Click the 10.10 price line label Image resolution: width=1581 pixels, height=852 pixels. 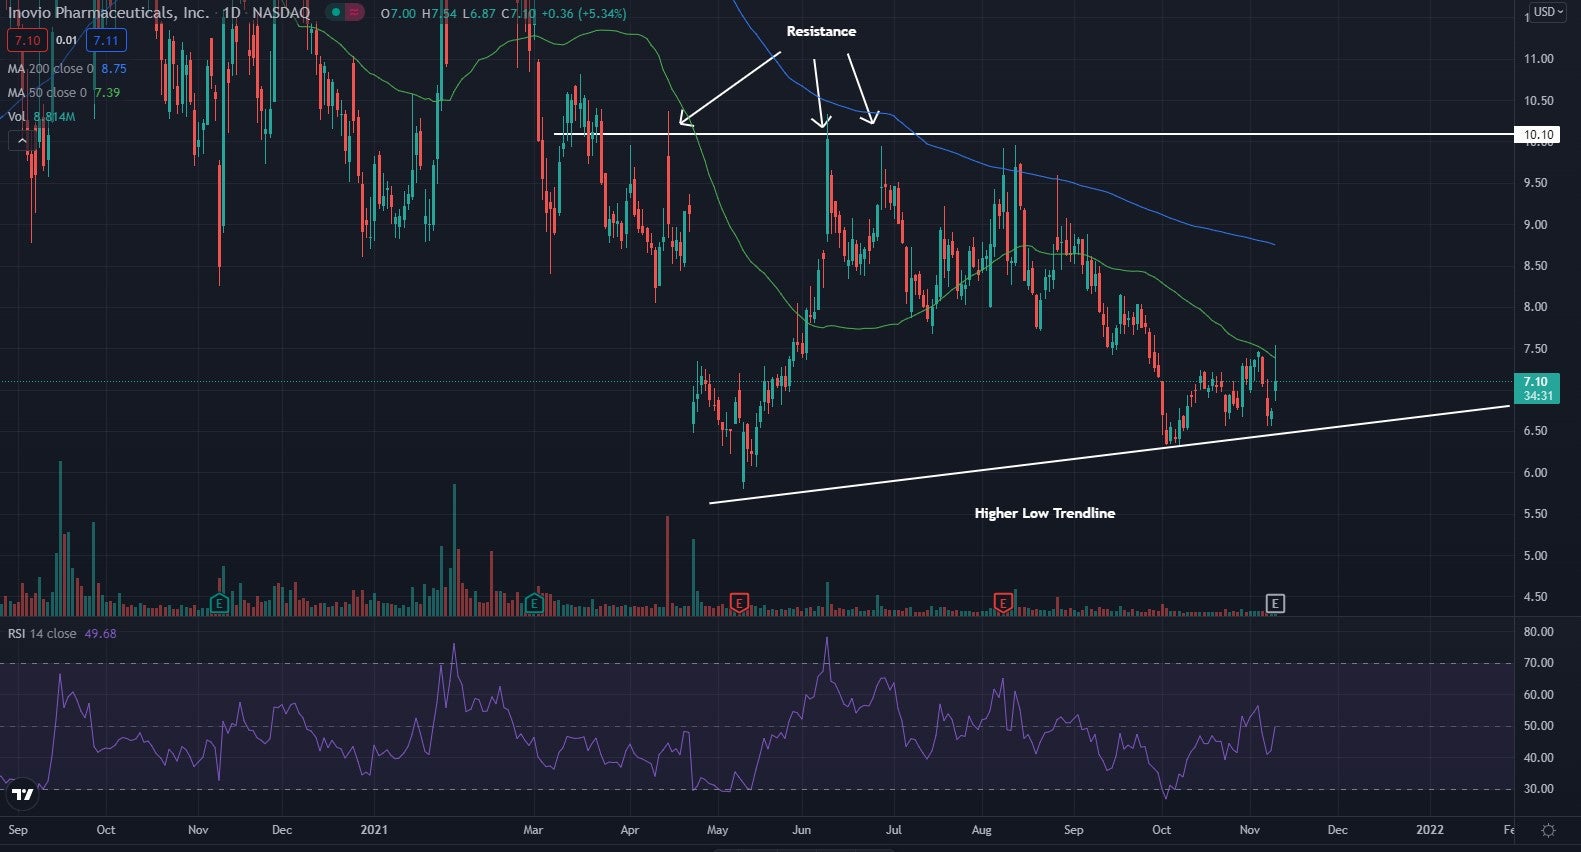[1539, 135]
